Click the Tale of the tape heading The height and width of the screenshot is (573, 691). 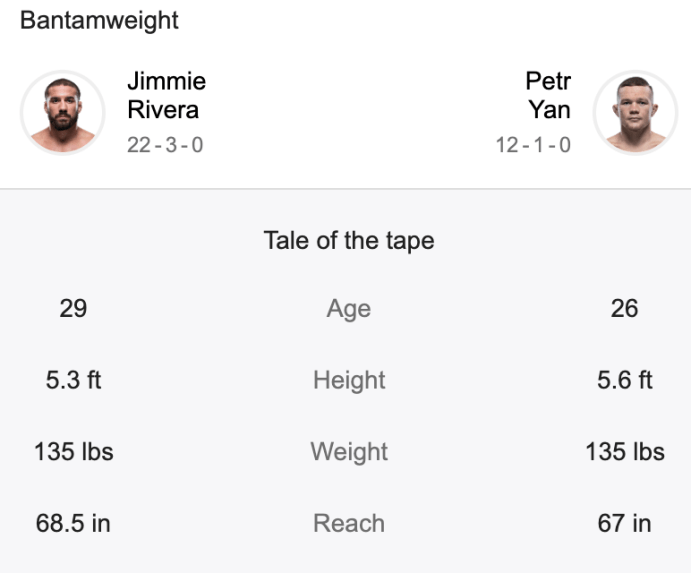click(x=349, y=241)
